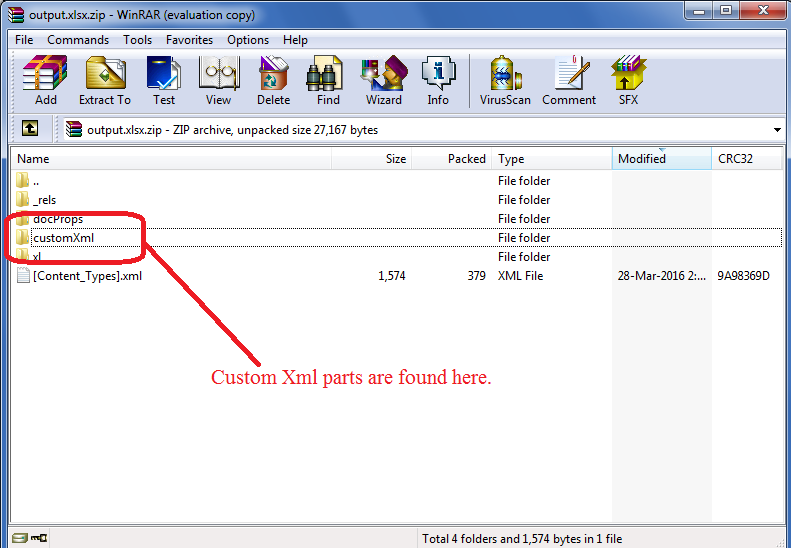Click the archive icon in address bar
This screenshot has height=548, width=791.
pos(74,129)
